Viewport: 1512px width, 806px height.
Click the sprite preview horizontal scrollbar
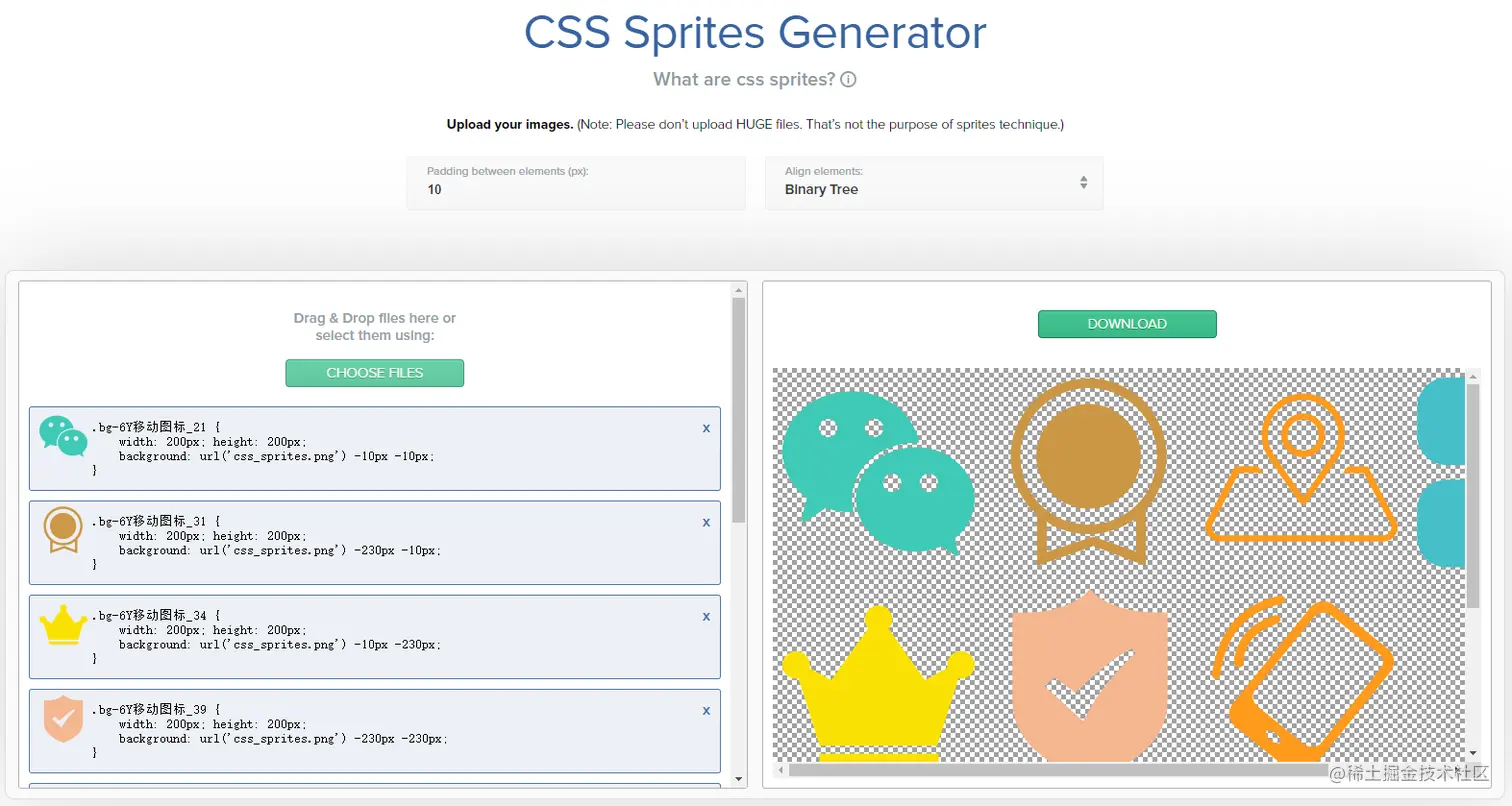(1060, 770)
